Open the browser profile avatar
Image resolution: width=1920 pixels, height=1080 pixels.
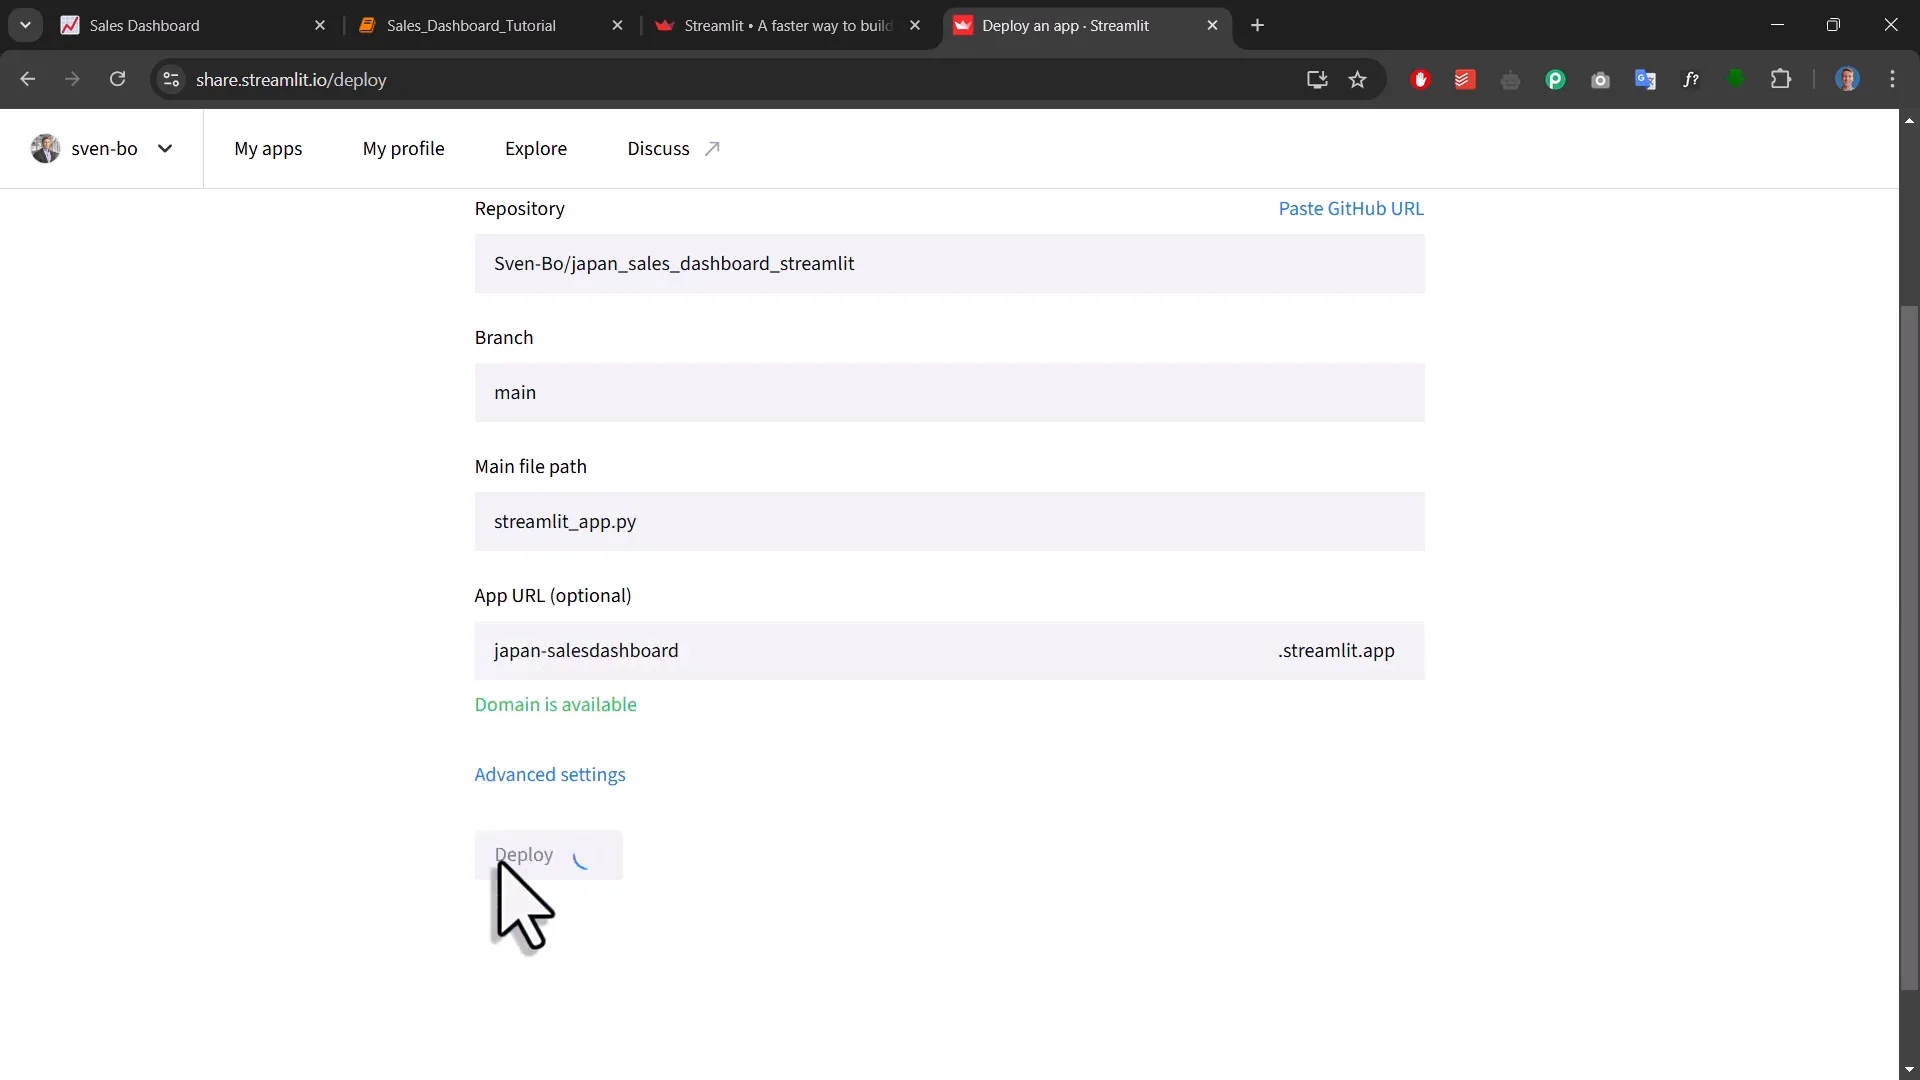coord(1848,80)
